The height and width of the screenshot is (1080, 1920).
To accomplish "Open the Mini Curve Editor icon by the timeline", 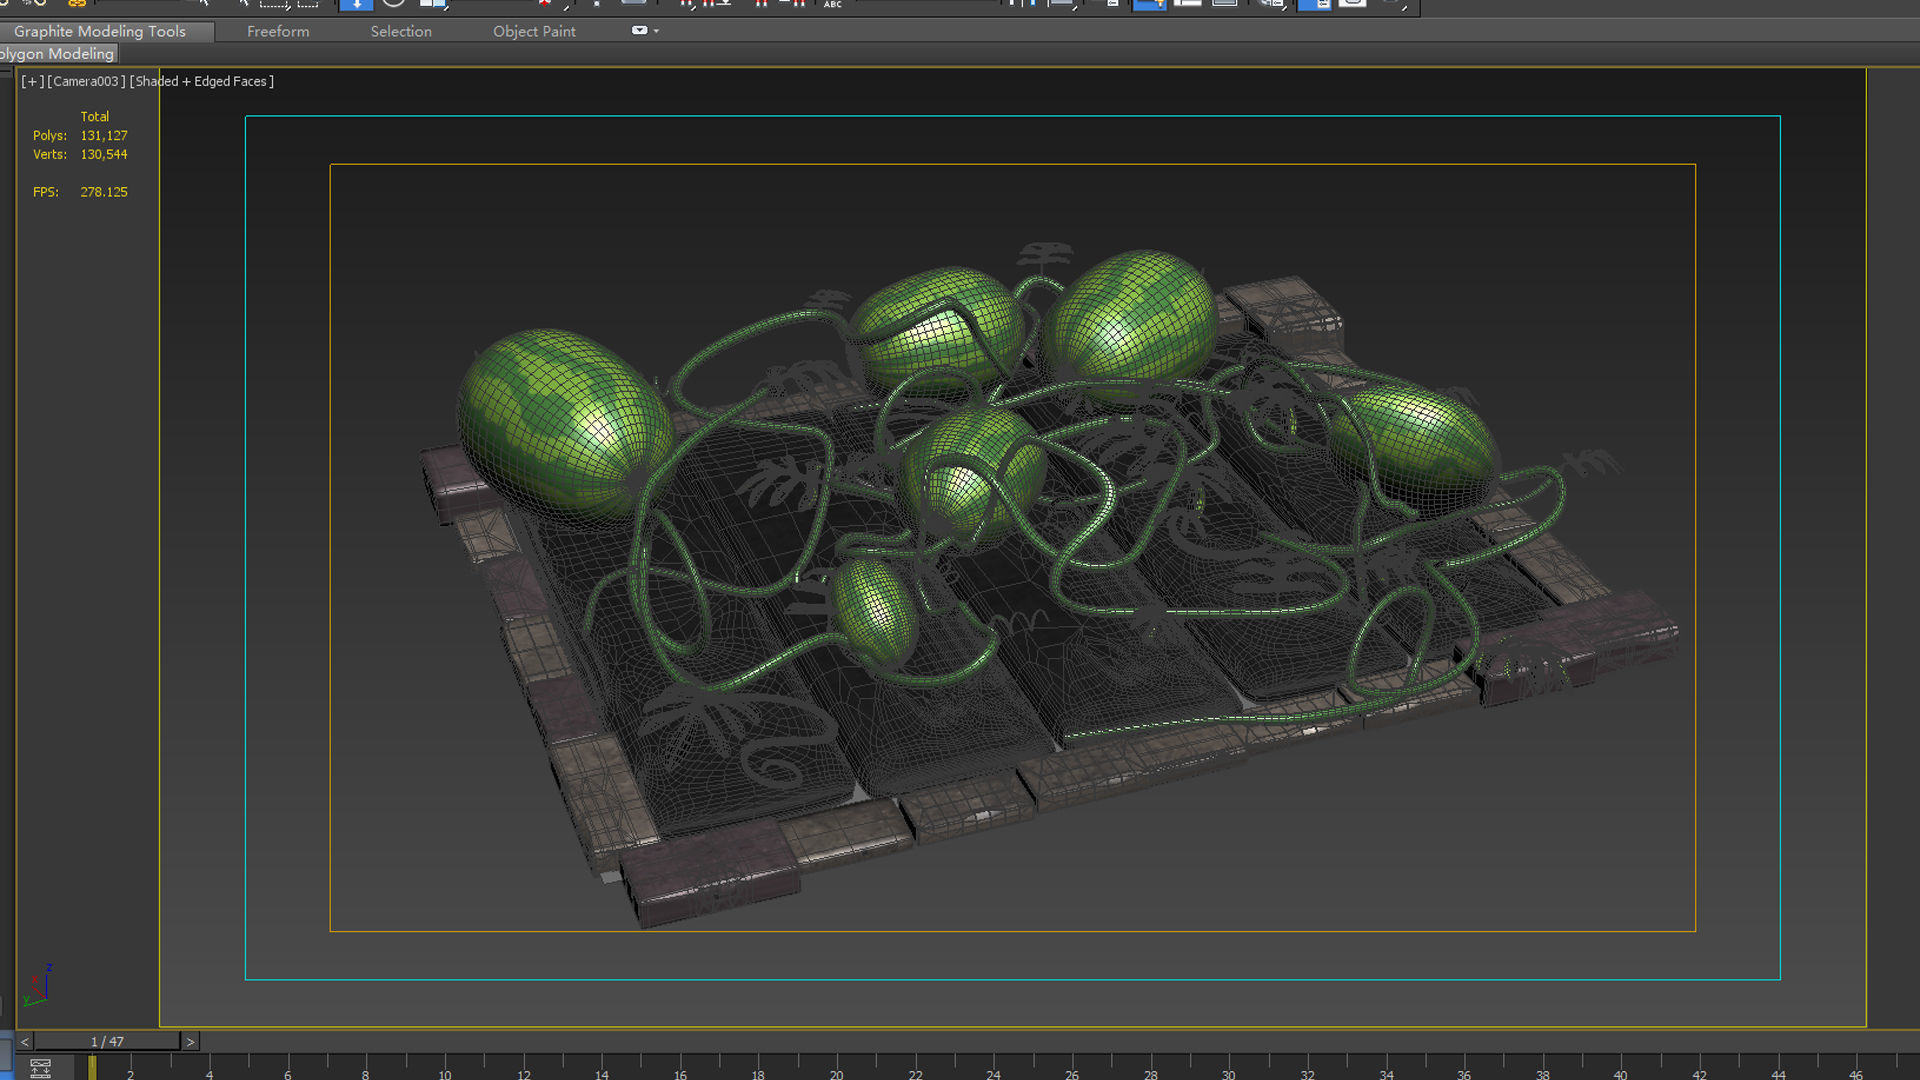I will pos(40,1068).
